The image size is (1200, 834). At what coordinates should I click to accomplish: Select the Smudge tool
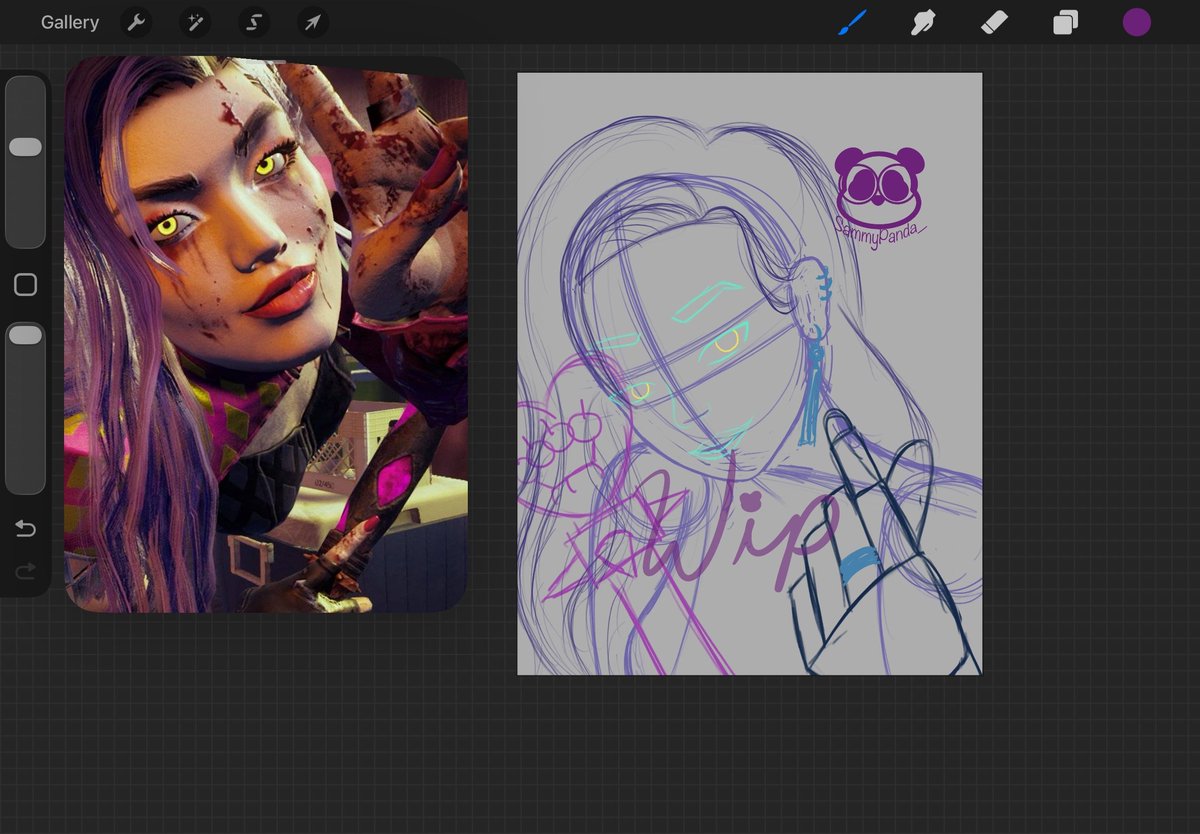(x=923, y=22)
